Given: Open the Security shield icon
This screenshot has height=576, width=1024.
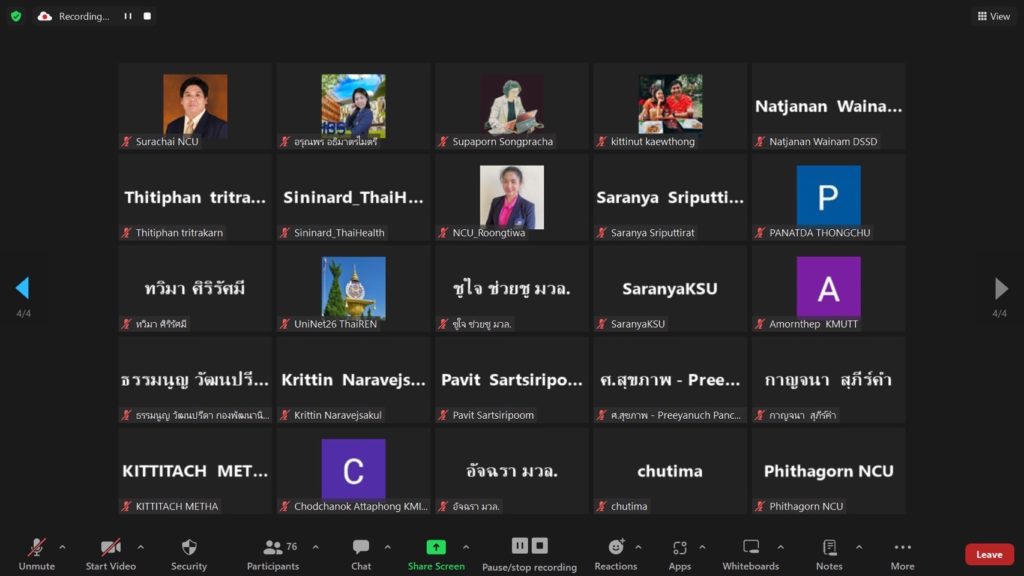Looking at the screenshot, I should click(188, 548).
